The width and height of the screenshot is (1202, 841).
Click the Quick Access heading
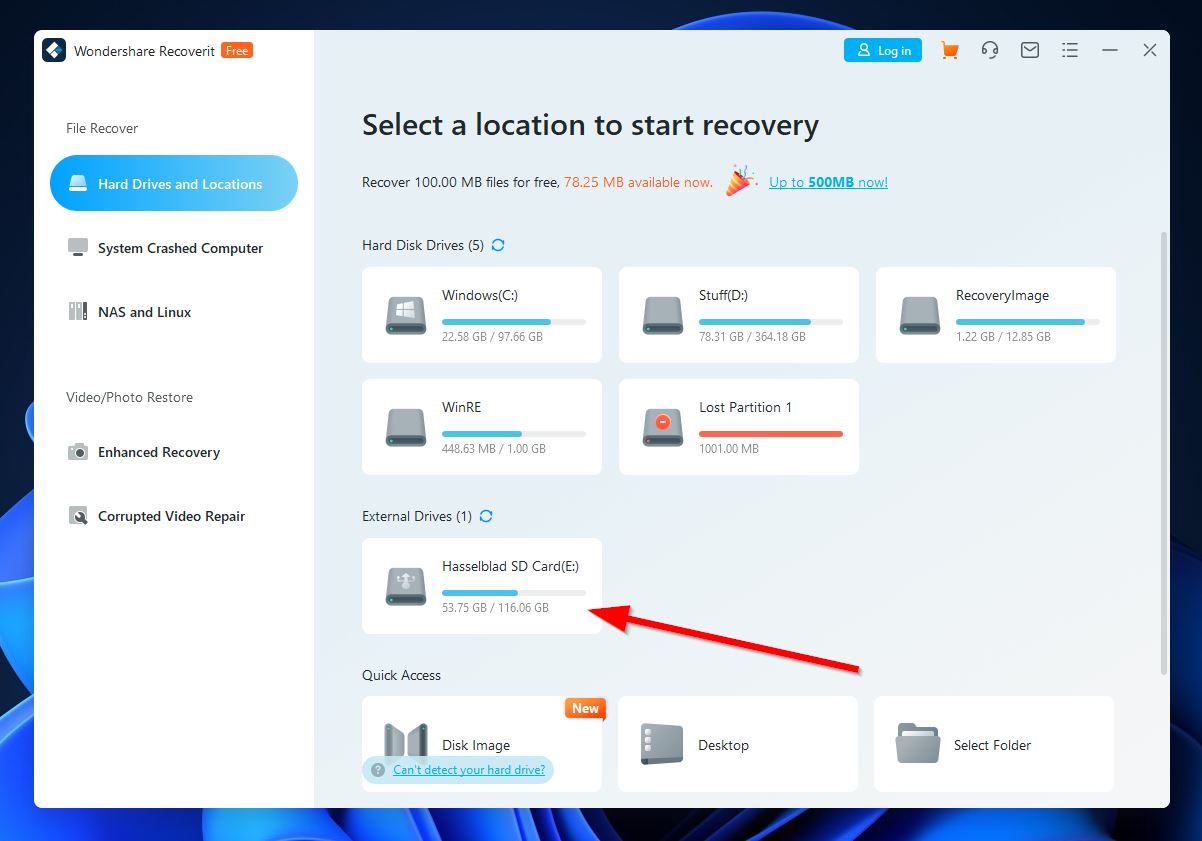(x=401, y=675)
